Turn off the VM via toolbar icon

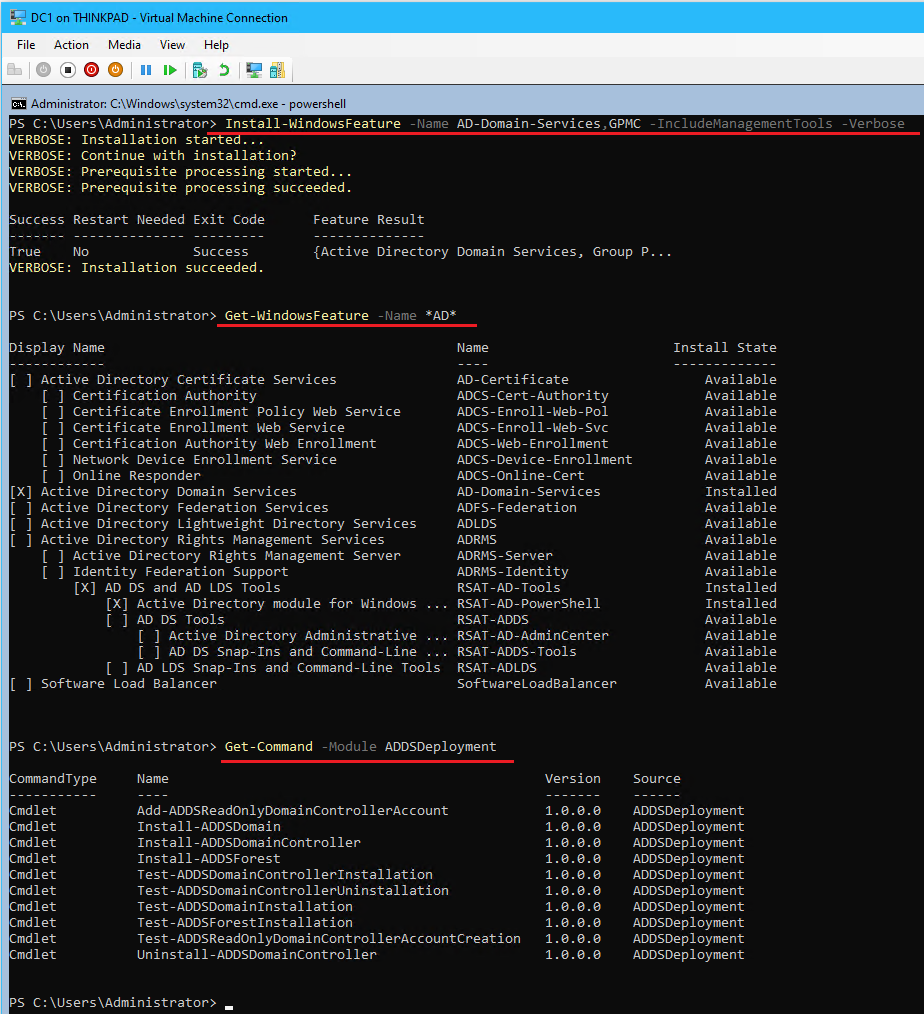[67, 70]
